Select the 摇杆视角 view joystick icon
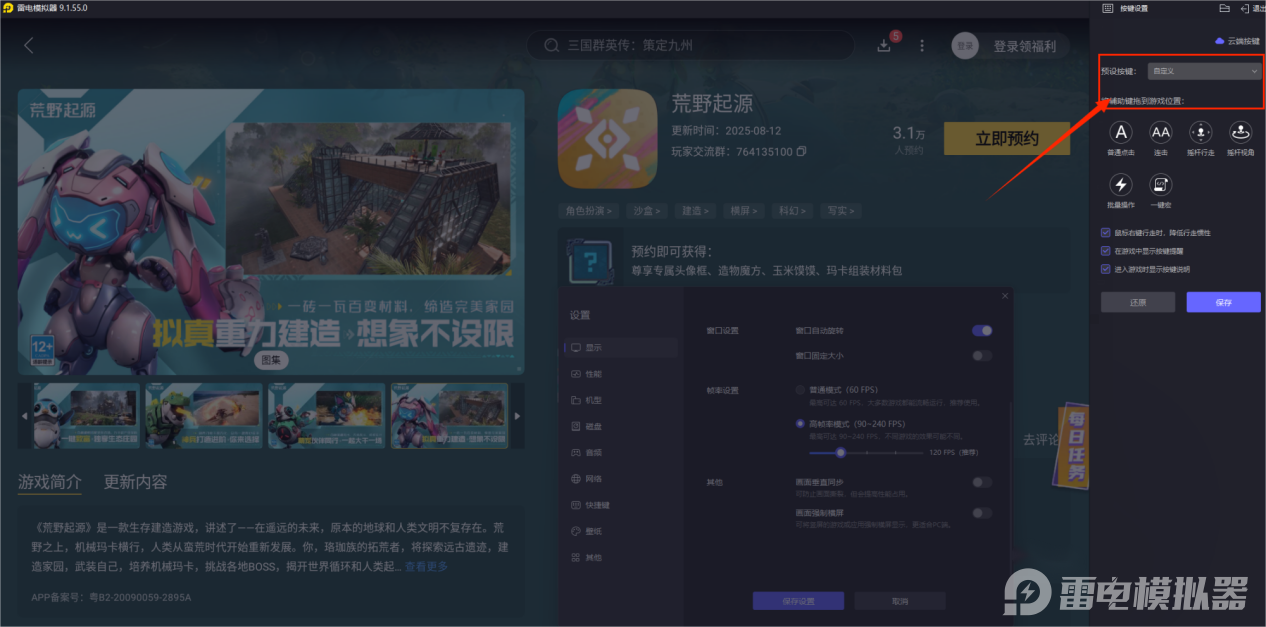The image size is (1266, 627). [1240, 133]
